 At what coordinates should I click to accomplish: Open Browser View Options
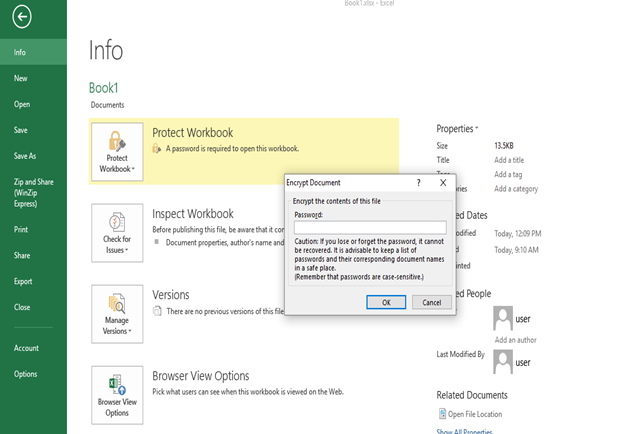tap(117, 395)
